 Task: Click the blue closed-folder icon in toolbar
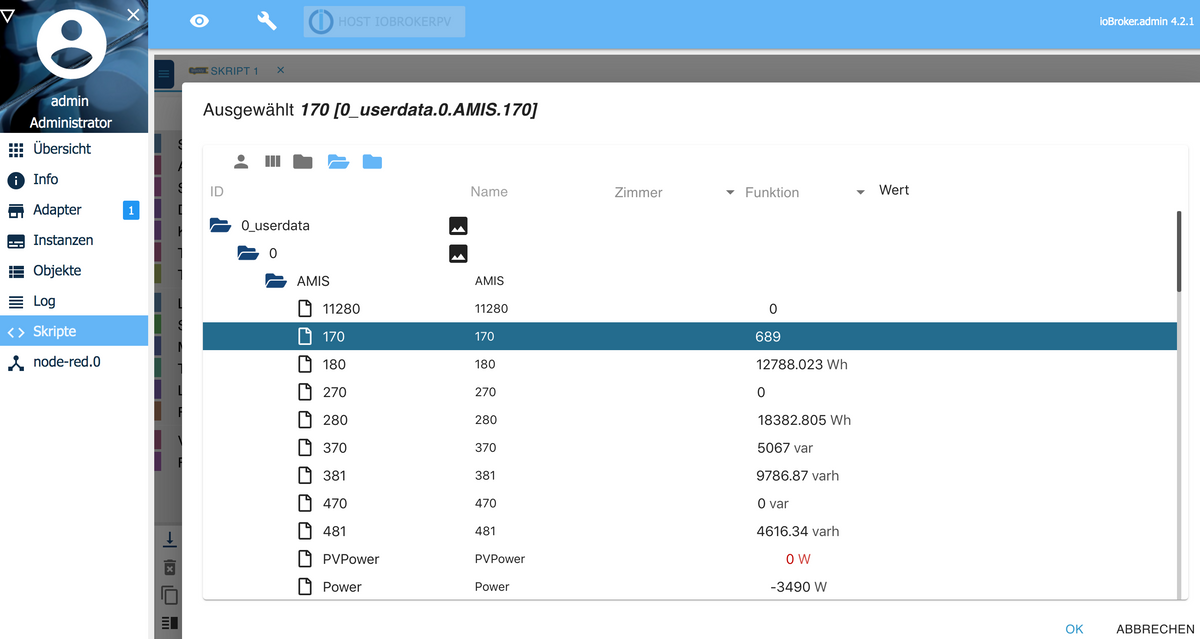click(x=372, y=161)
